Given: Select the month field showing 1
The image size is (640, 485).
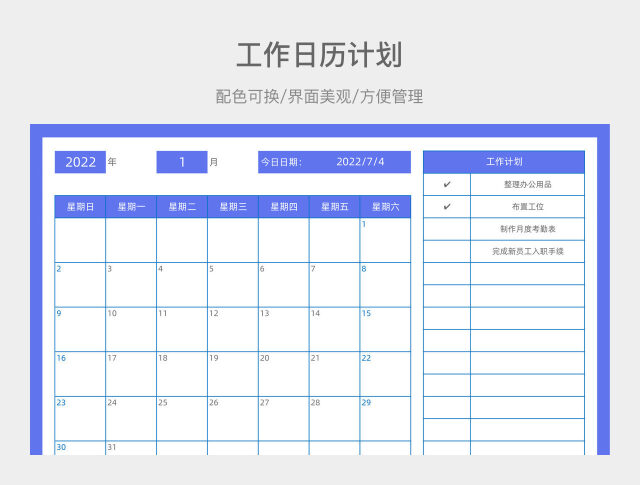Looking at the screenshot, I should point(181,162).
